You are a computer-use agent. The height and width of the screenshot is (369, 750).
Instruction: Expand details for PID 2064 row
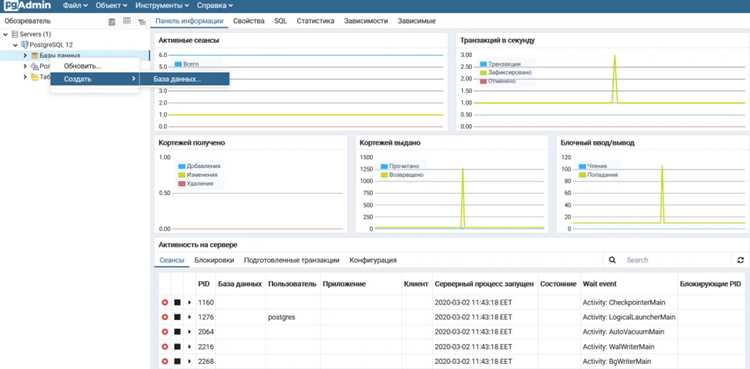(189, 332)
